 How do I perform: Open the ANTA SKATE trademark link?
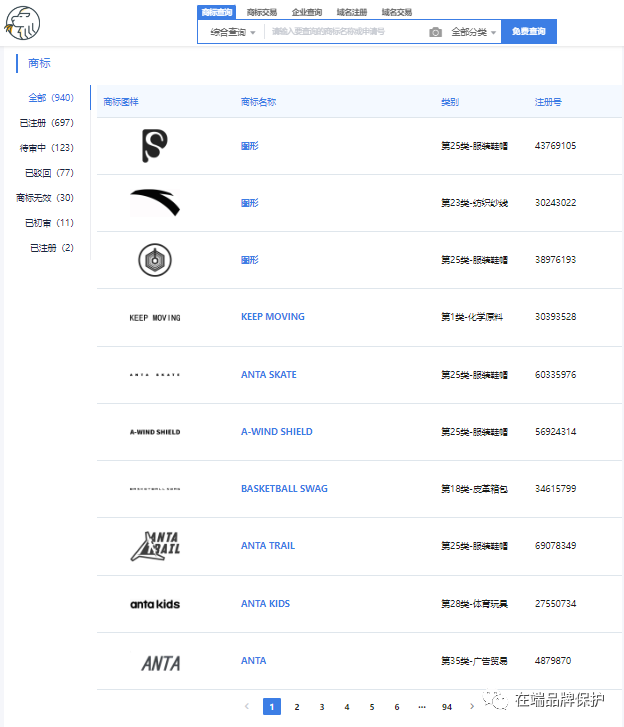[x=268, y=375]
